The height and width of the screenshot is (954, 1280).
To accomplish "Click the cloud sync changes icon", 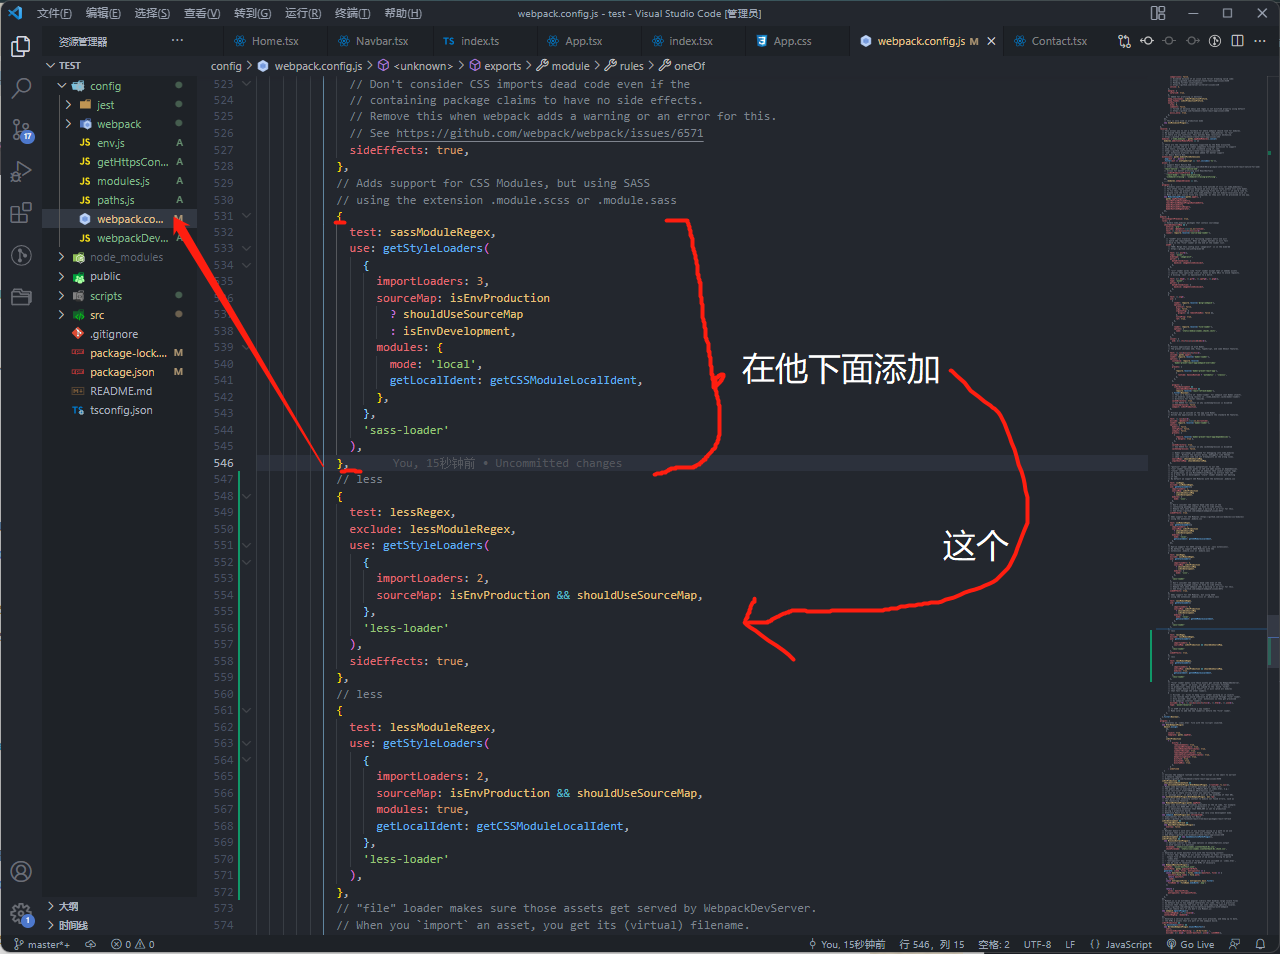I will [90, 944].
